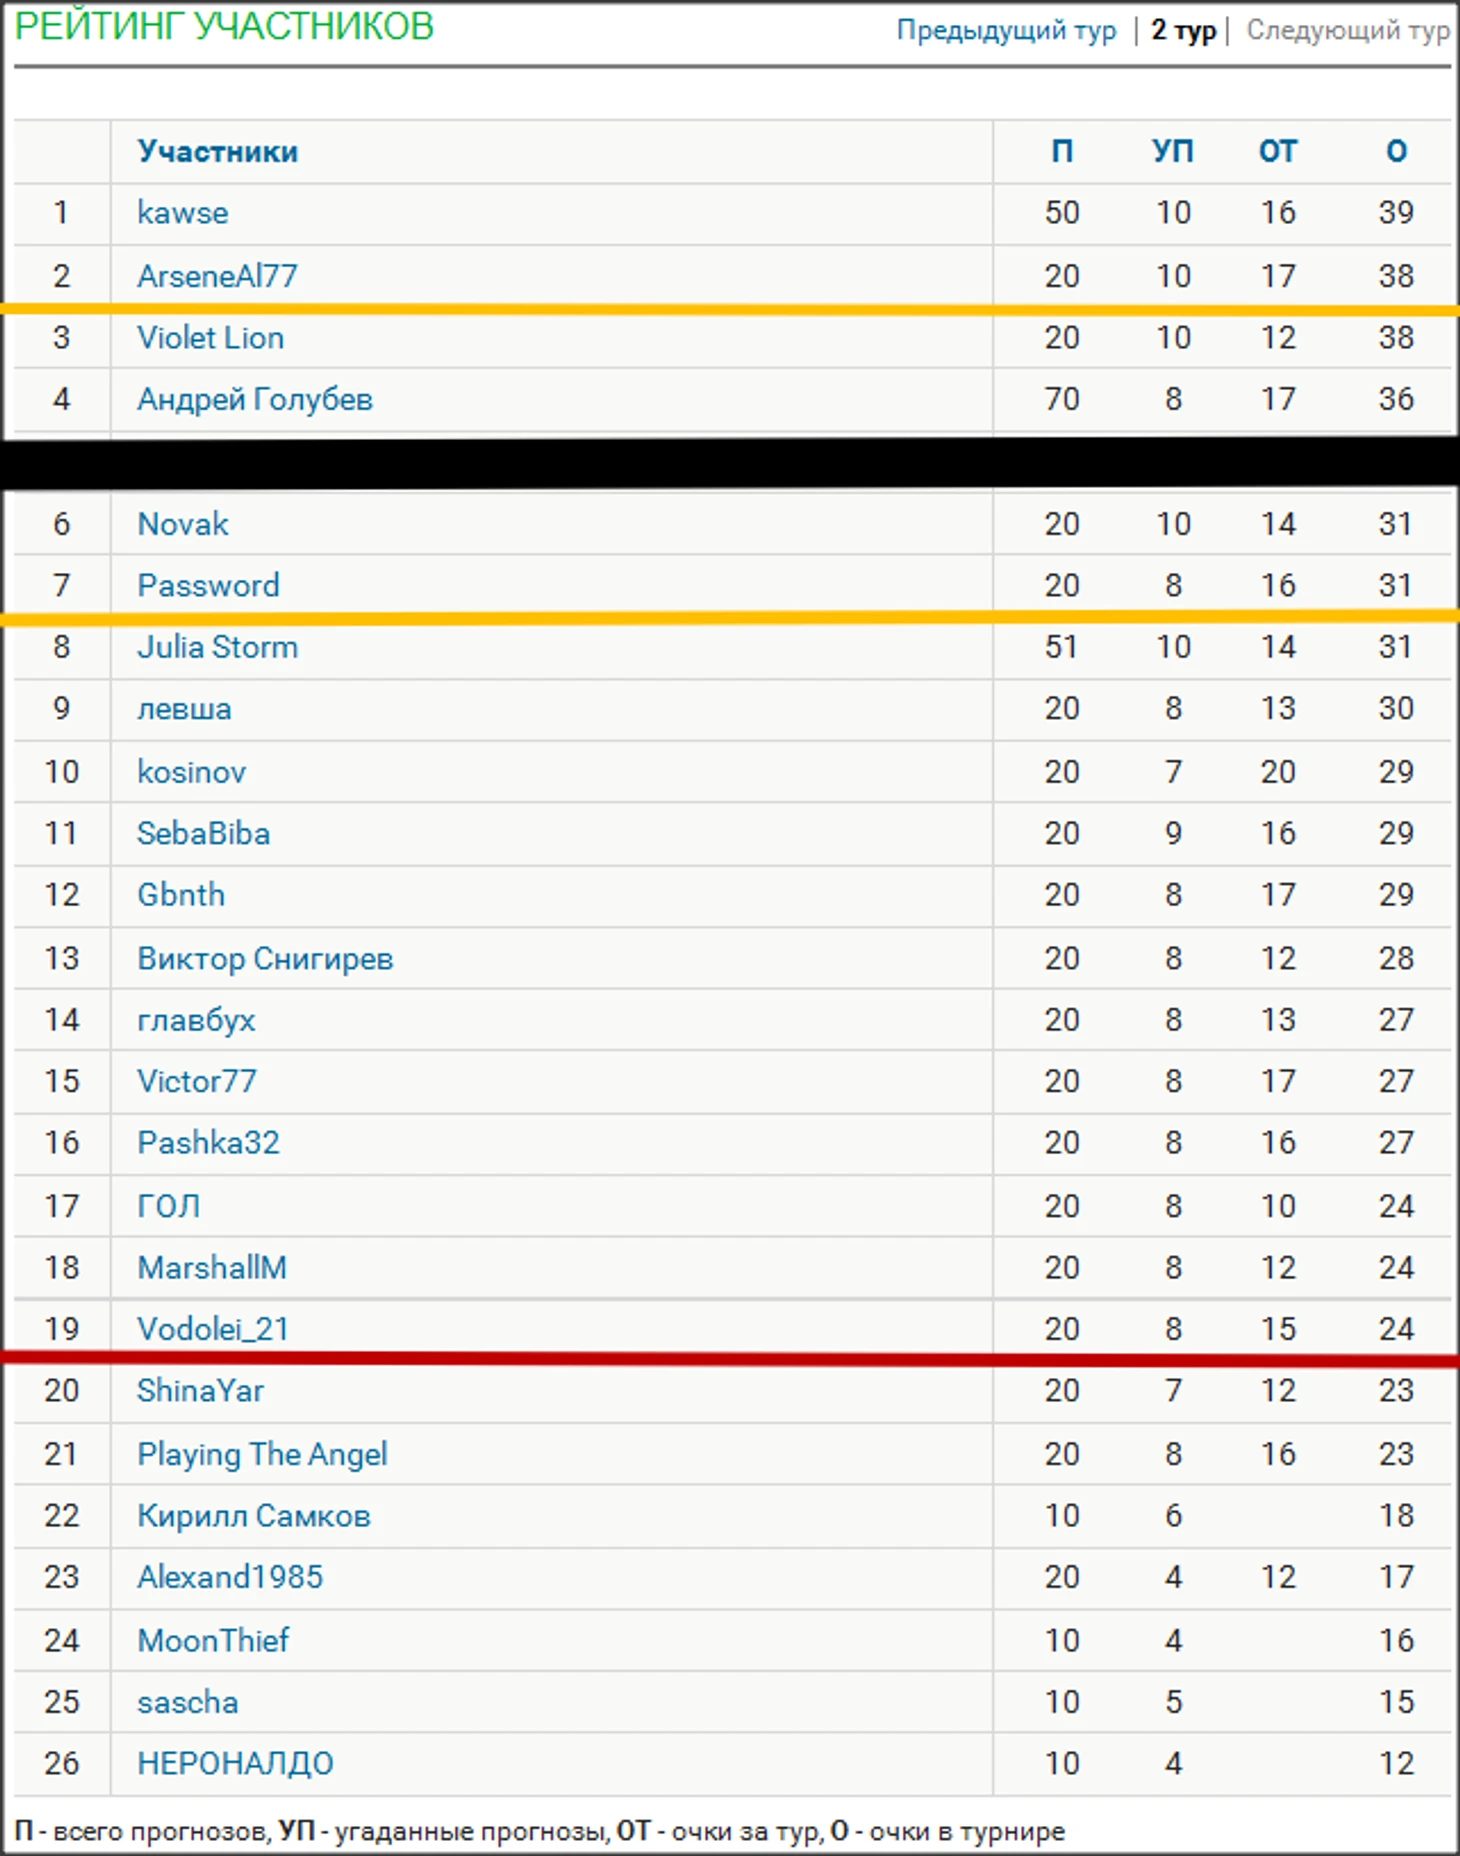
Task: Click the 'УП' column header
Action: click(x=1172, y=152)
